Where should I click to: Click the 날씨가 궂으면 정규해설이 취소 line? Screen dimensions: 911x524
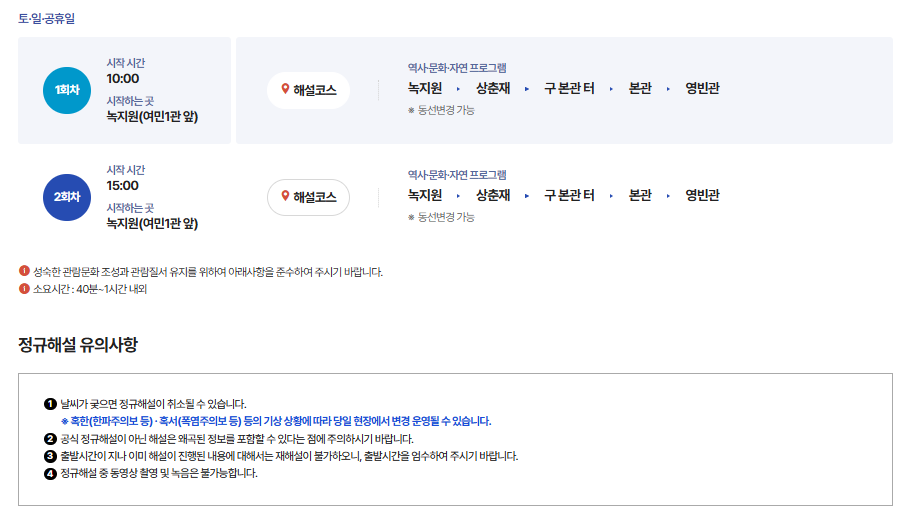coord(153,404)
